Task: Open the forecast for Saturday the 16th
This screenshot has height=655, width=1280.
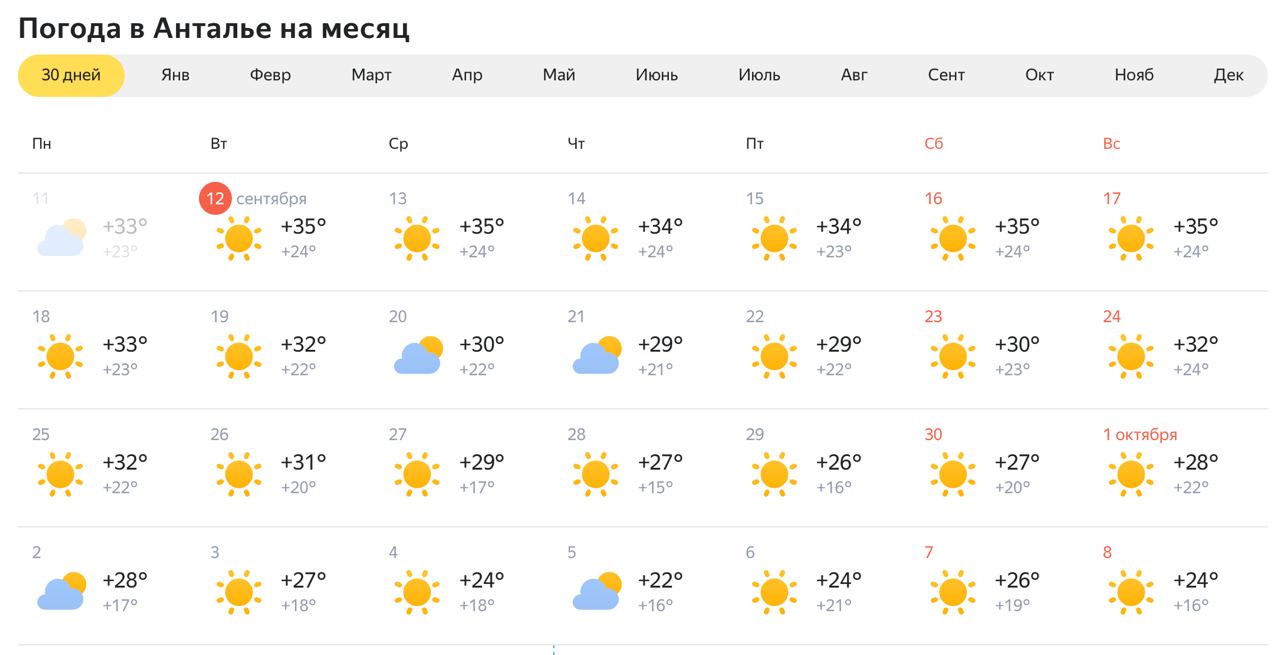Action: [1000, 232]
